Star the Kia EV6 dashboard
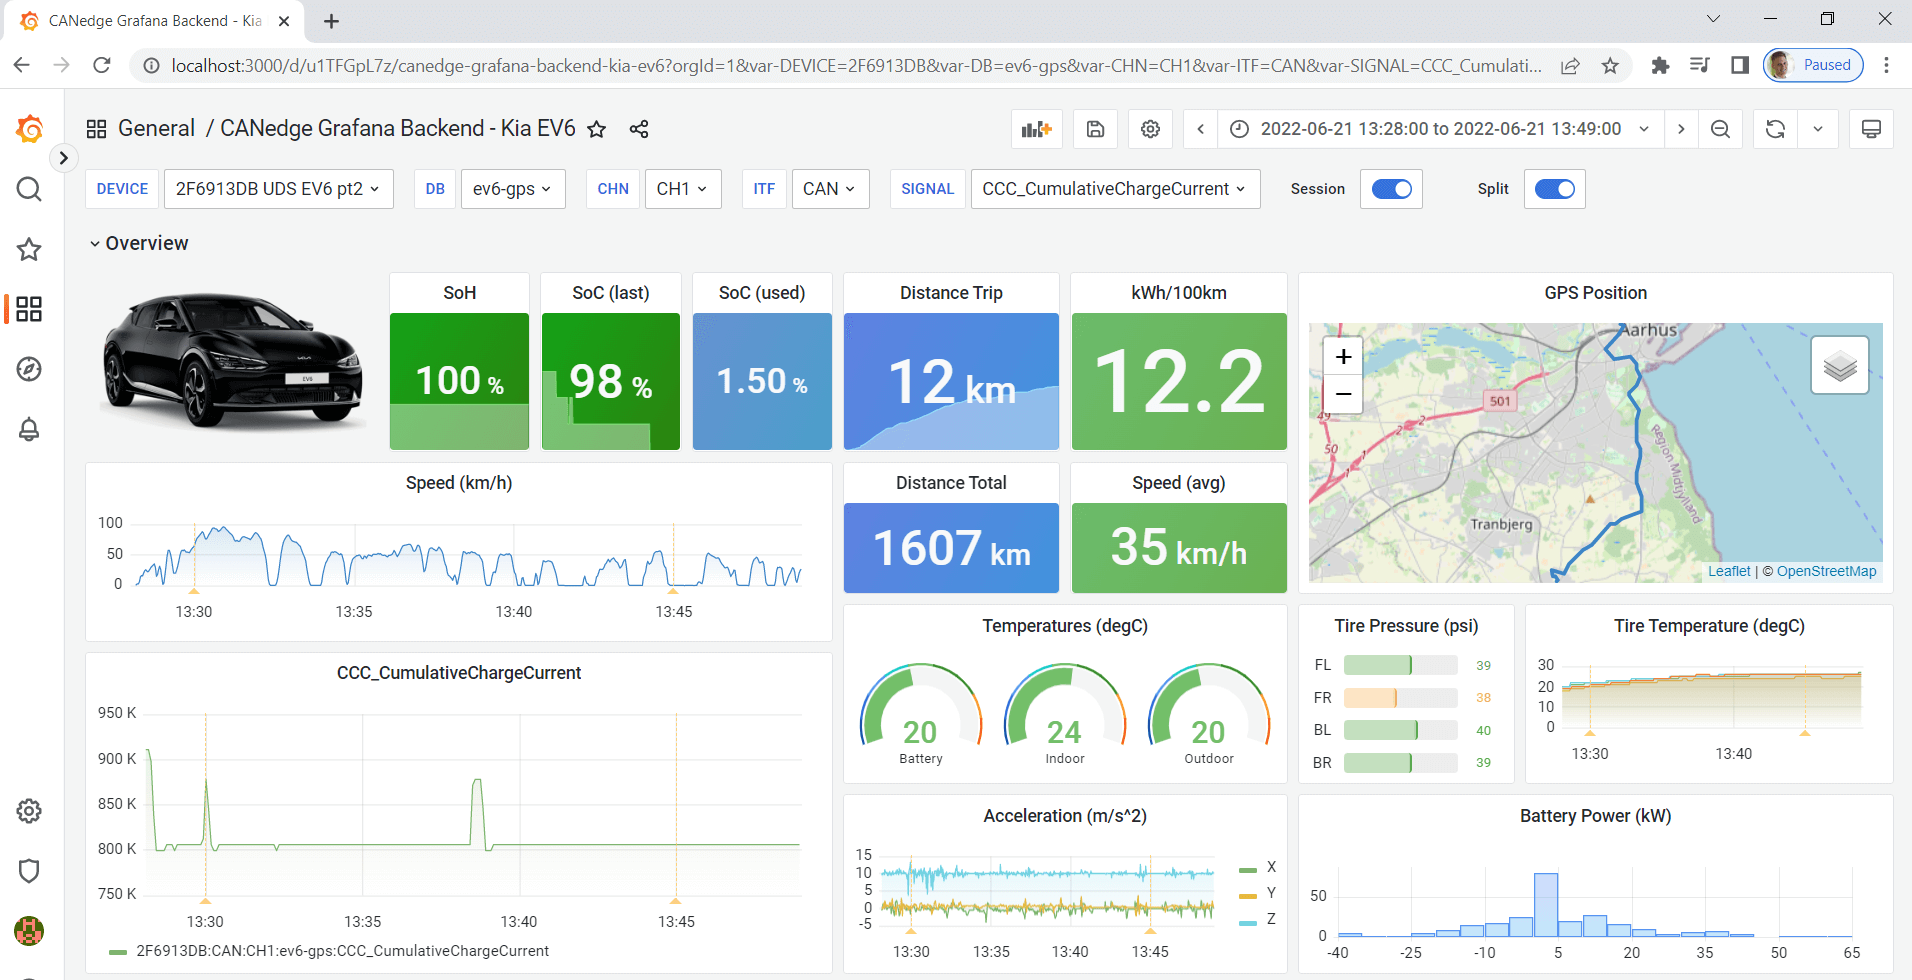Viewport: 1912px width, 980px height. tap(596, 128)
